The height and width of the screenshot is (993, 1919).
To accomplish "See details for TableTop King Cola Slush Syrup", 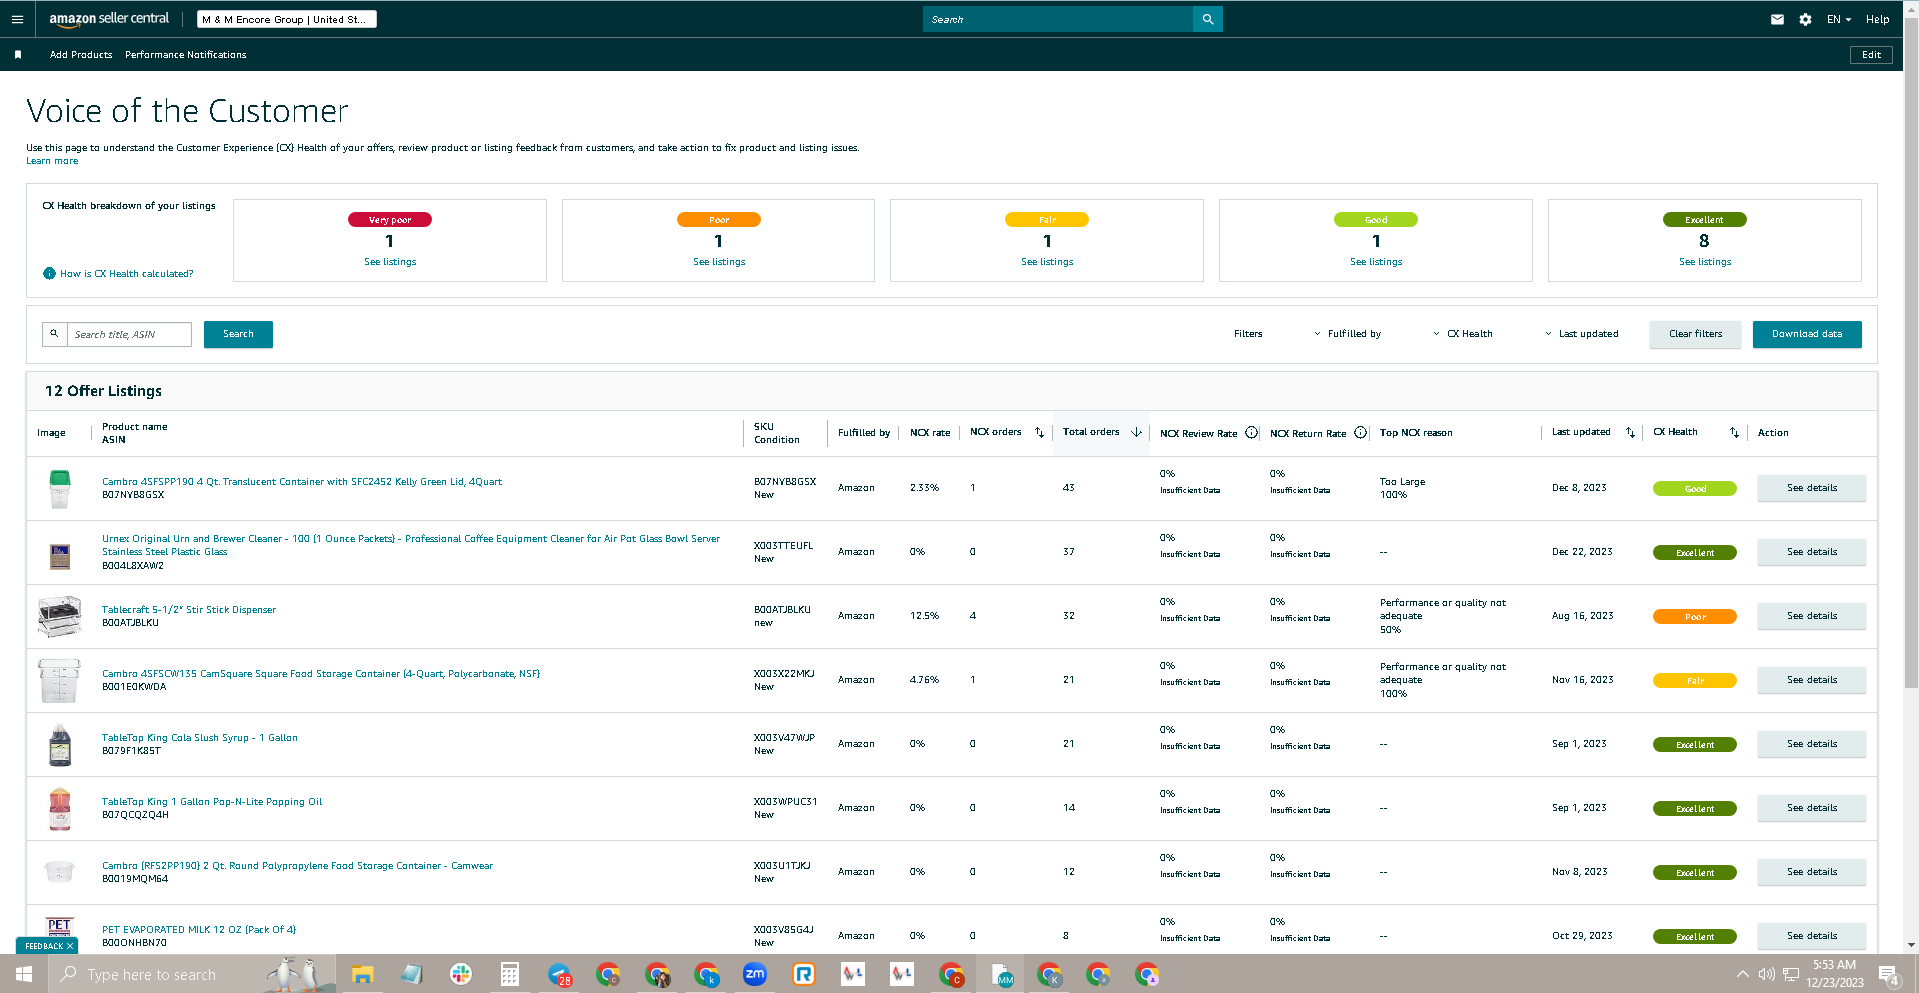I will (1811, 744).
